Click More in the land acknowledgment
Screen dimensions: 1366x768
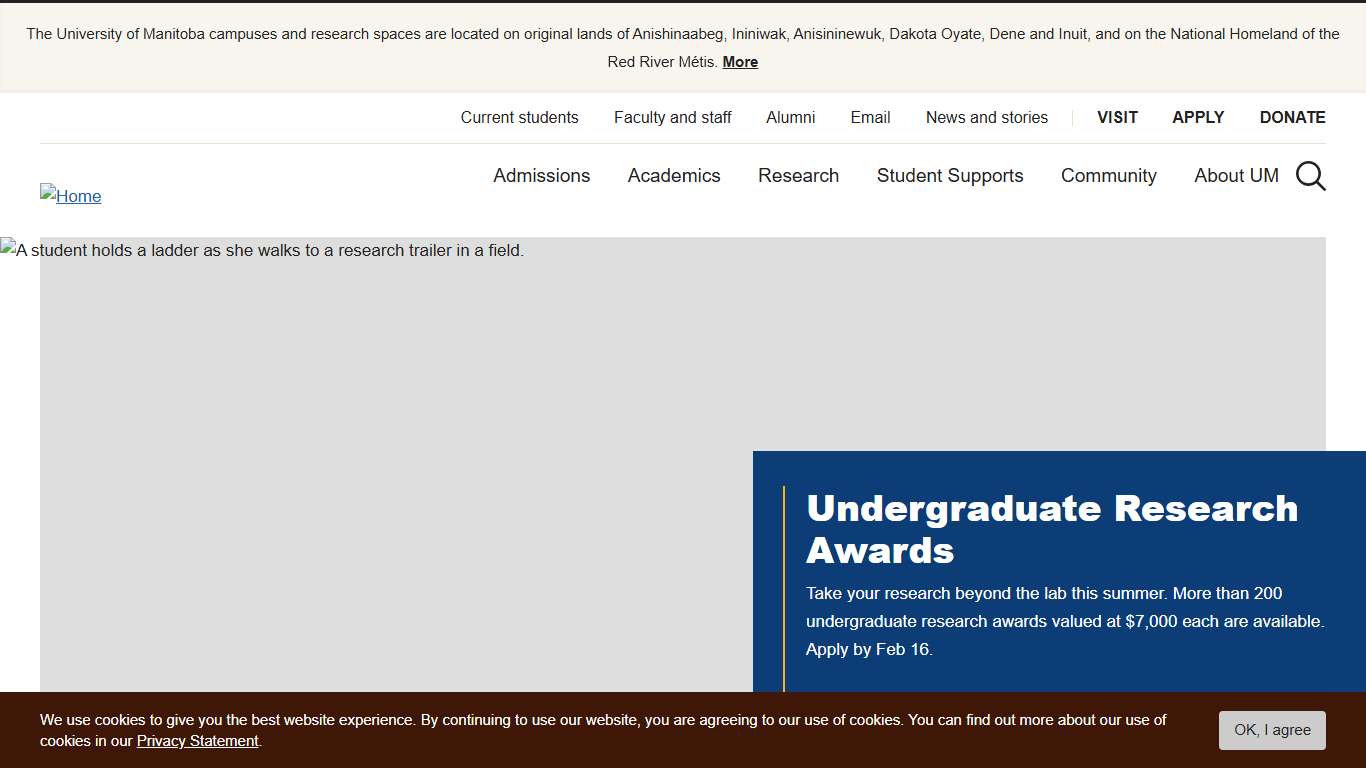tap(739, 61)
